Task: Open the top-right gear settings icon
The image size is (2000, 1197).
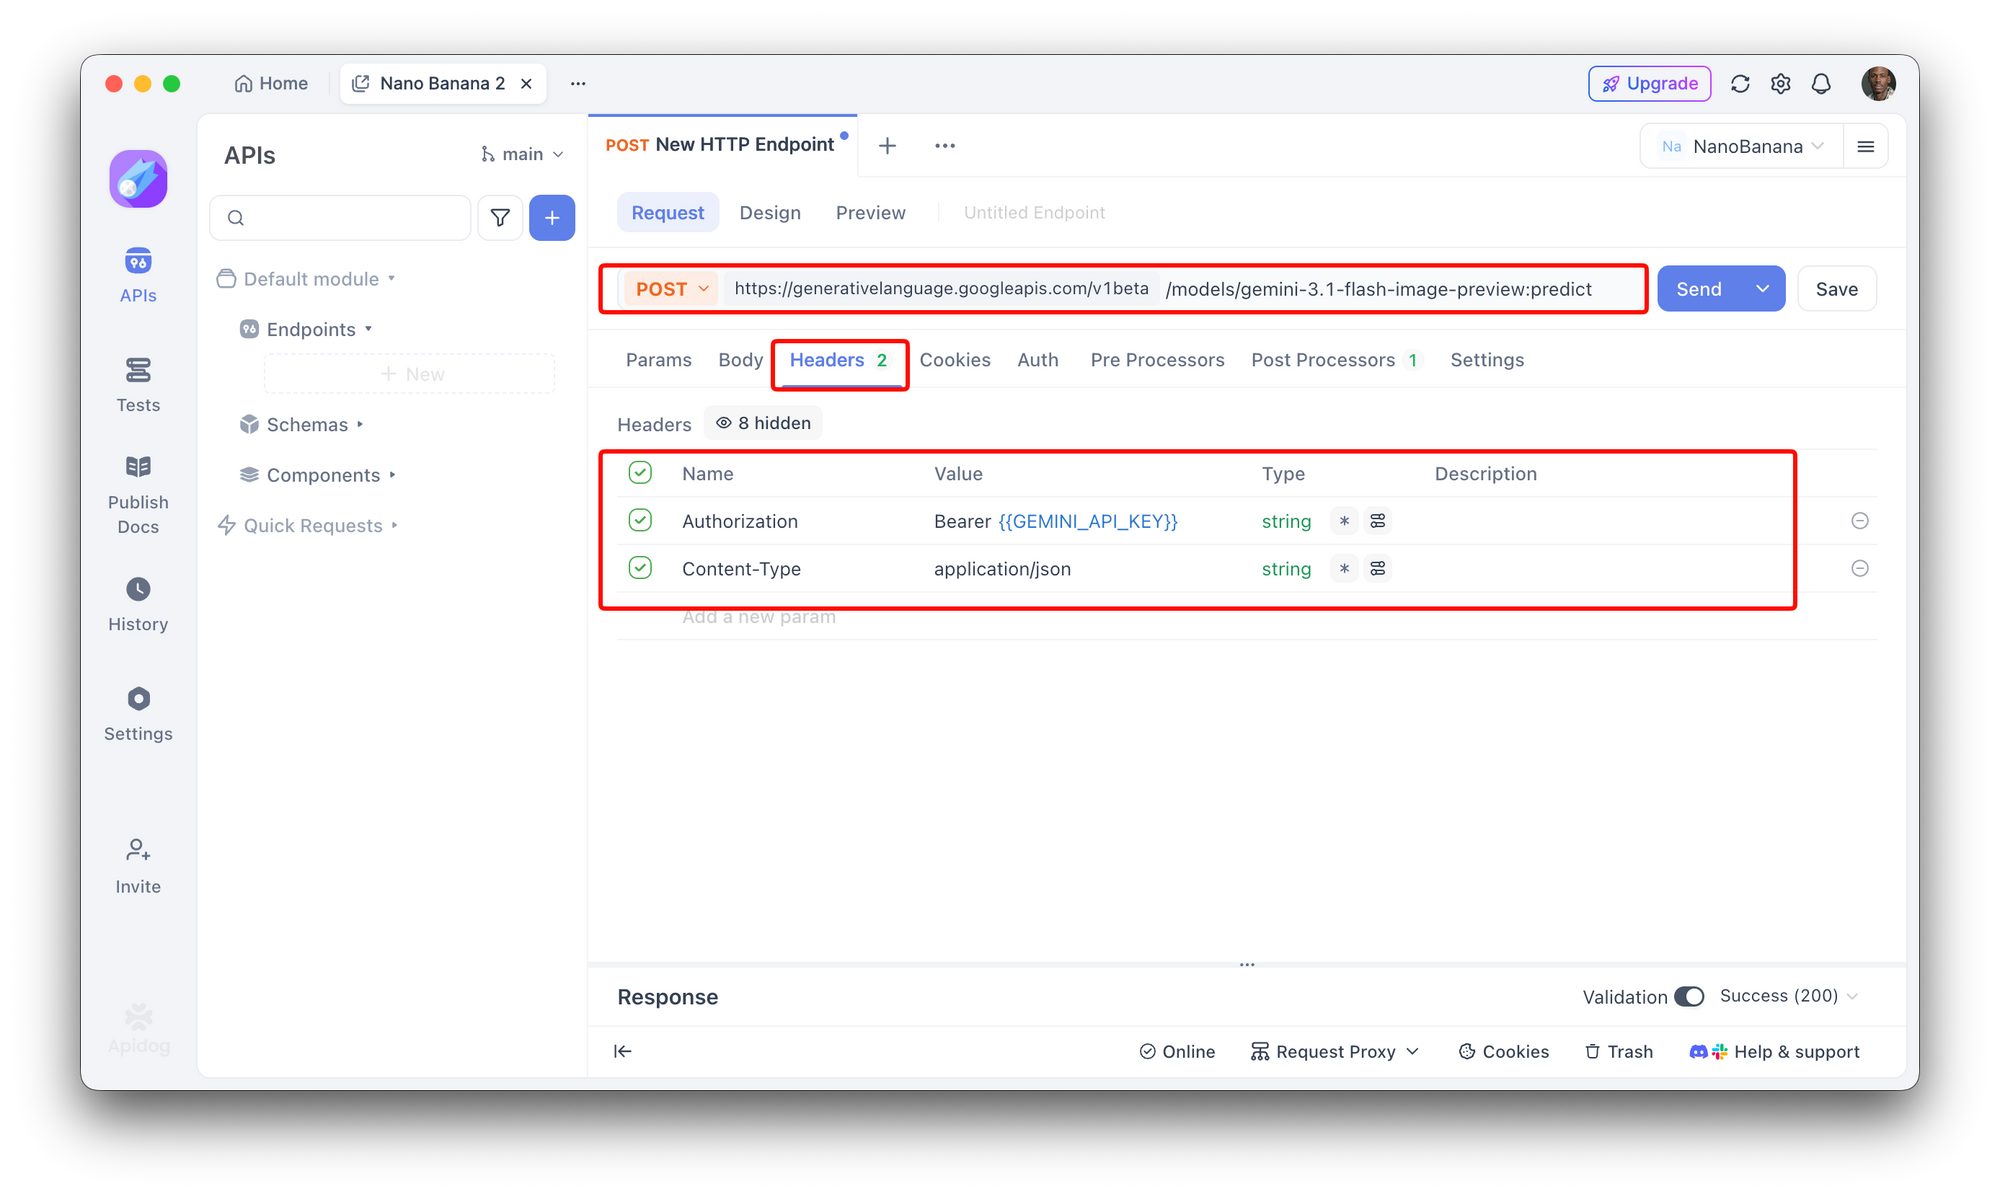Action: (1780, 84)
